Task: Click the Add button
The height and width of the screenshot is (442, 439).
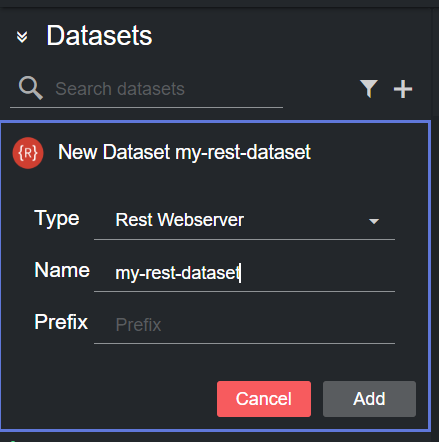Action: coord(369,399)
